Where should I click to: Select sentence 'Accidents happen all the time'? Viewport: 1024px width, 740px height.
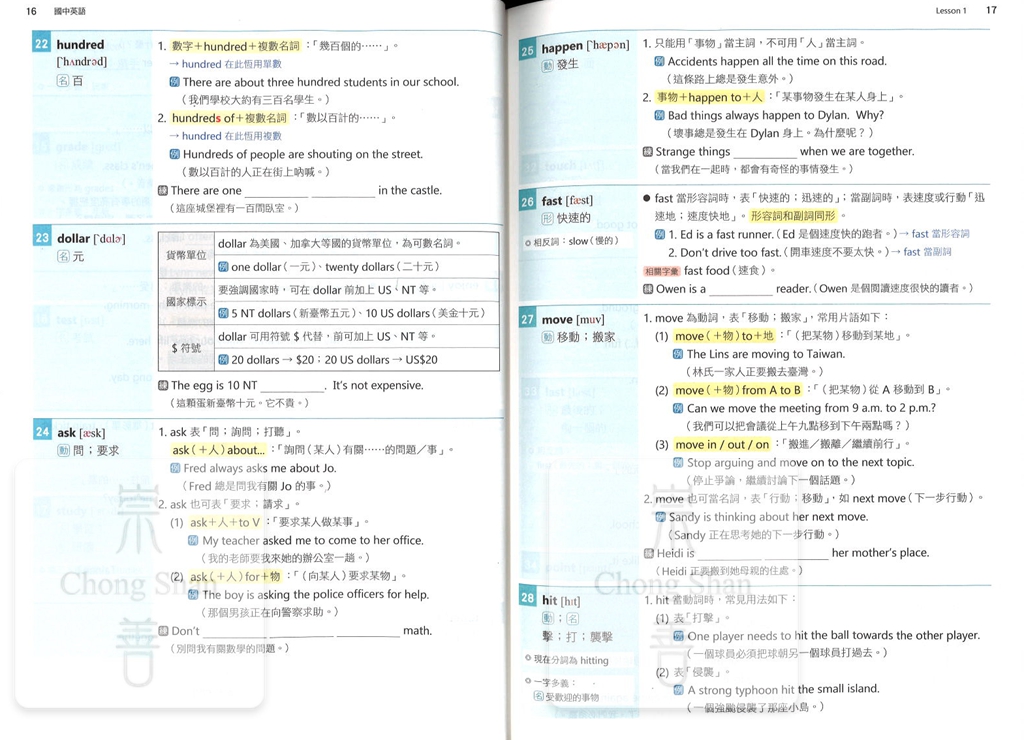tap(777, 61)
